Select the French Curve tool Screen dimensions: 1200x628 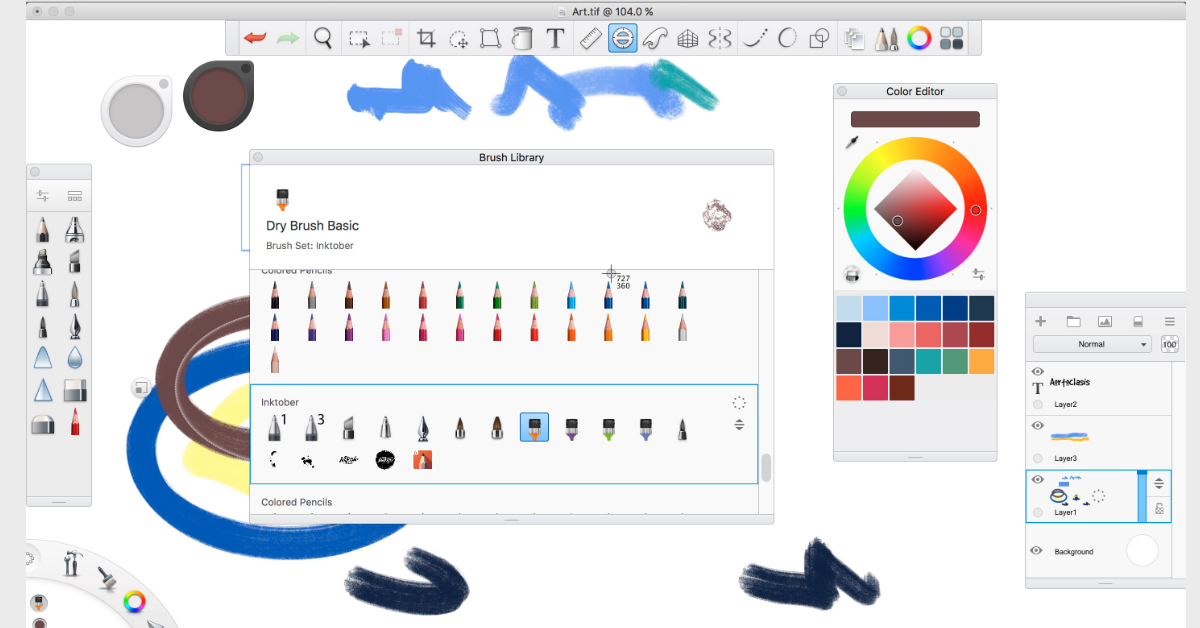click(655, 39)
